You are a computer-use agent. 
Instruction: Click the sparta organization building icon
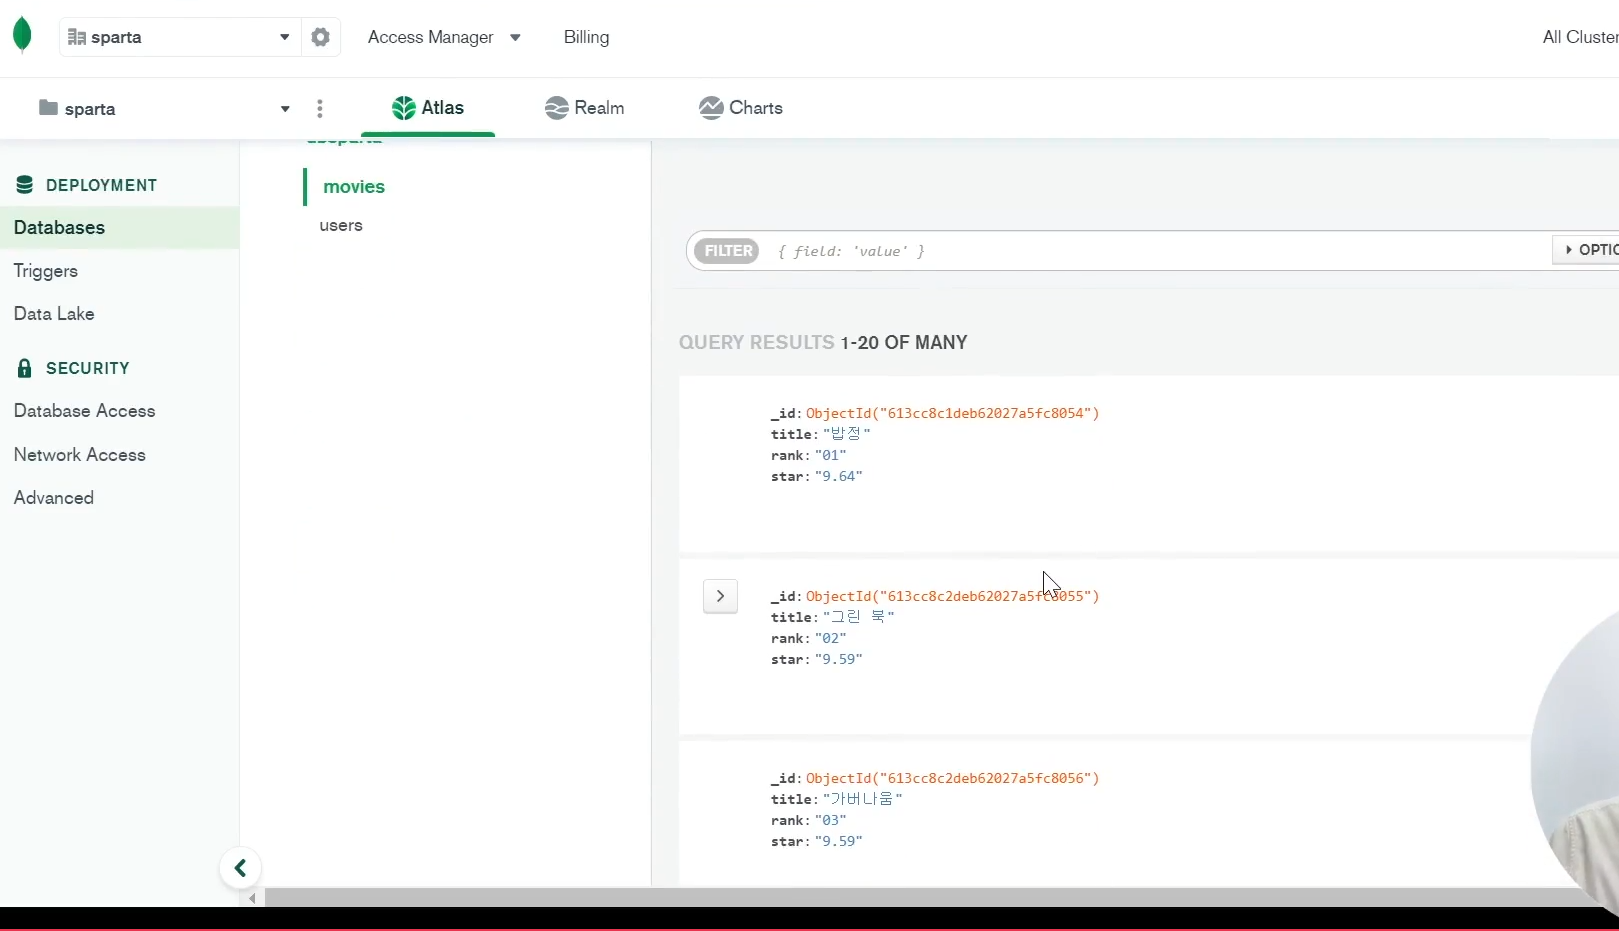[x=76, y=37]
